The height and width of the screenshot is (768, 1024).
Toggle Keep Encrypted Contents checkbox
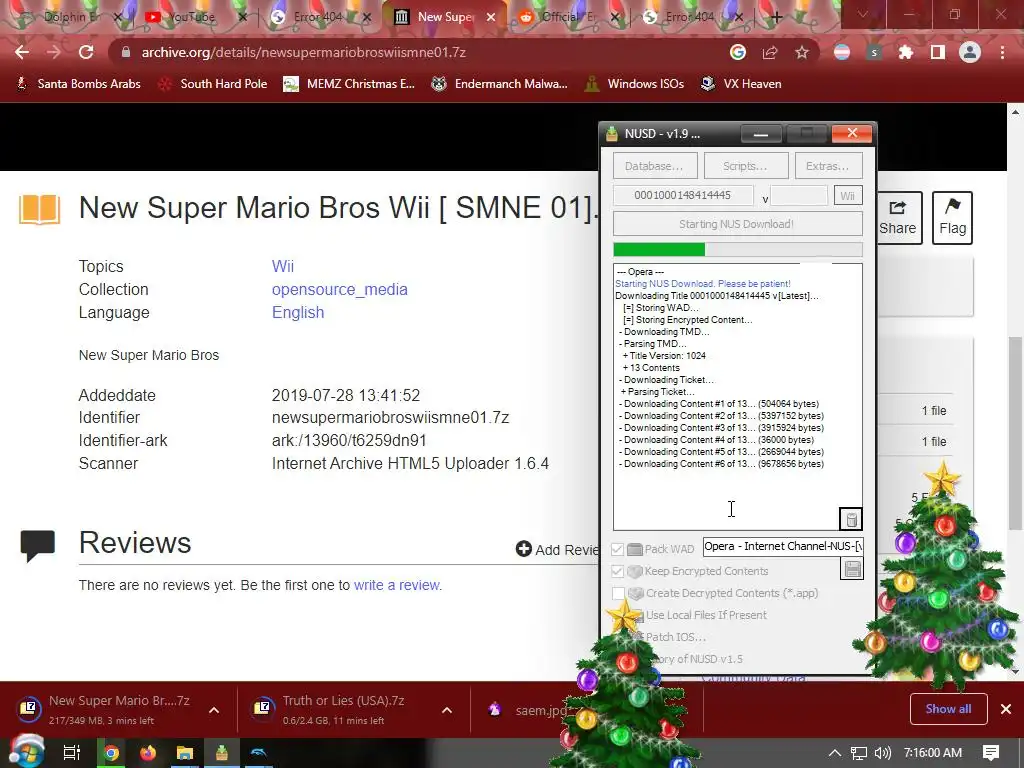(x=617, y=571)
